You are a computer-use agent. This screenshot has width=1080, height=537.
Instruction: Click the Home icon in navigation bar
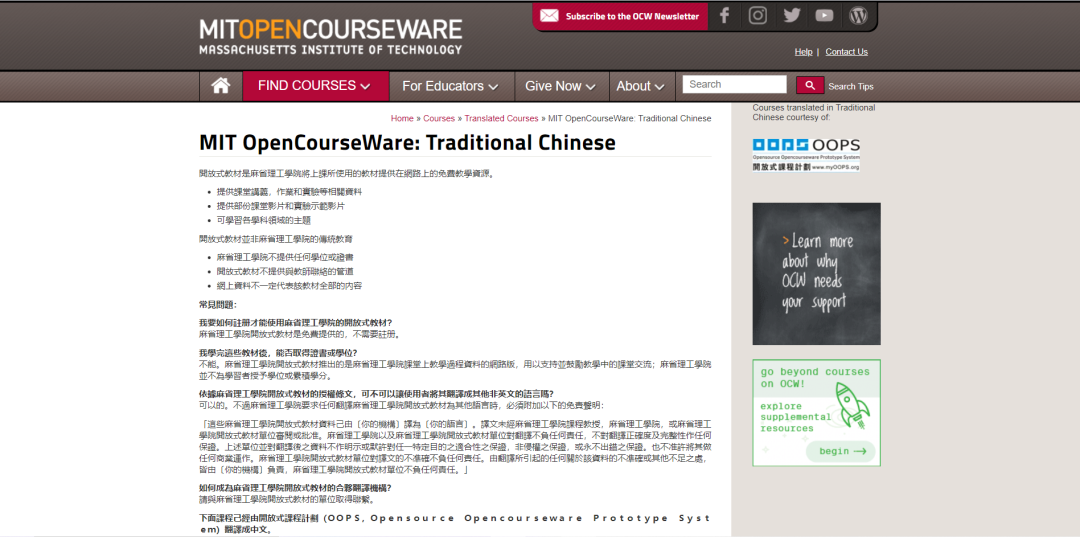point(221,86)
